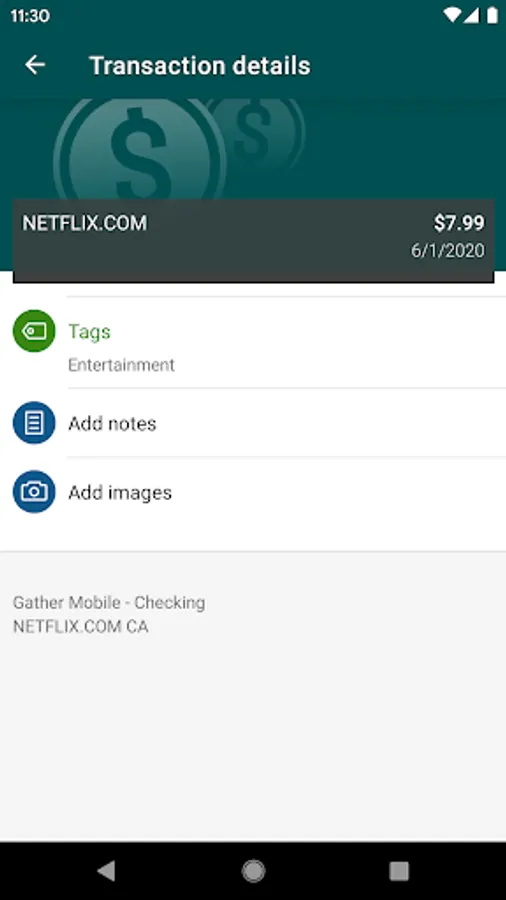Click the Transaction details title
Image resolution: width=506 pixels, height=900 pixels.
(200, 65)
